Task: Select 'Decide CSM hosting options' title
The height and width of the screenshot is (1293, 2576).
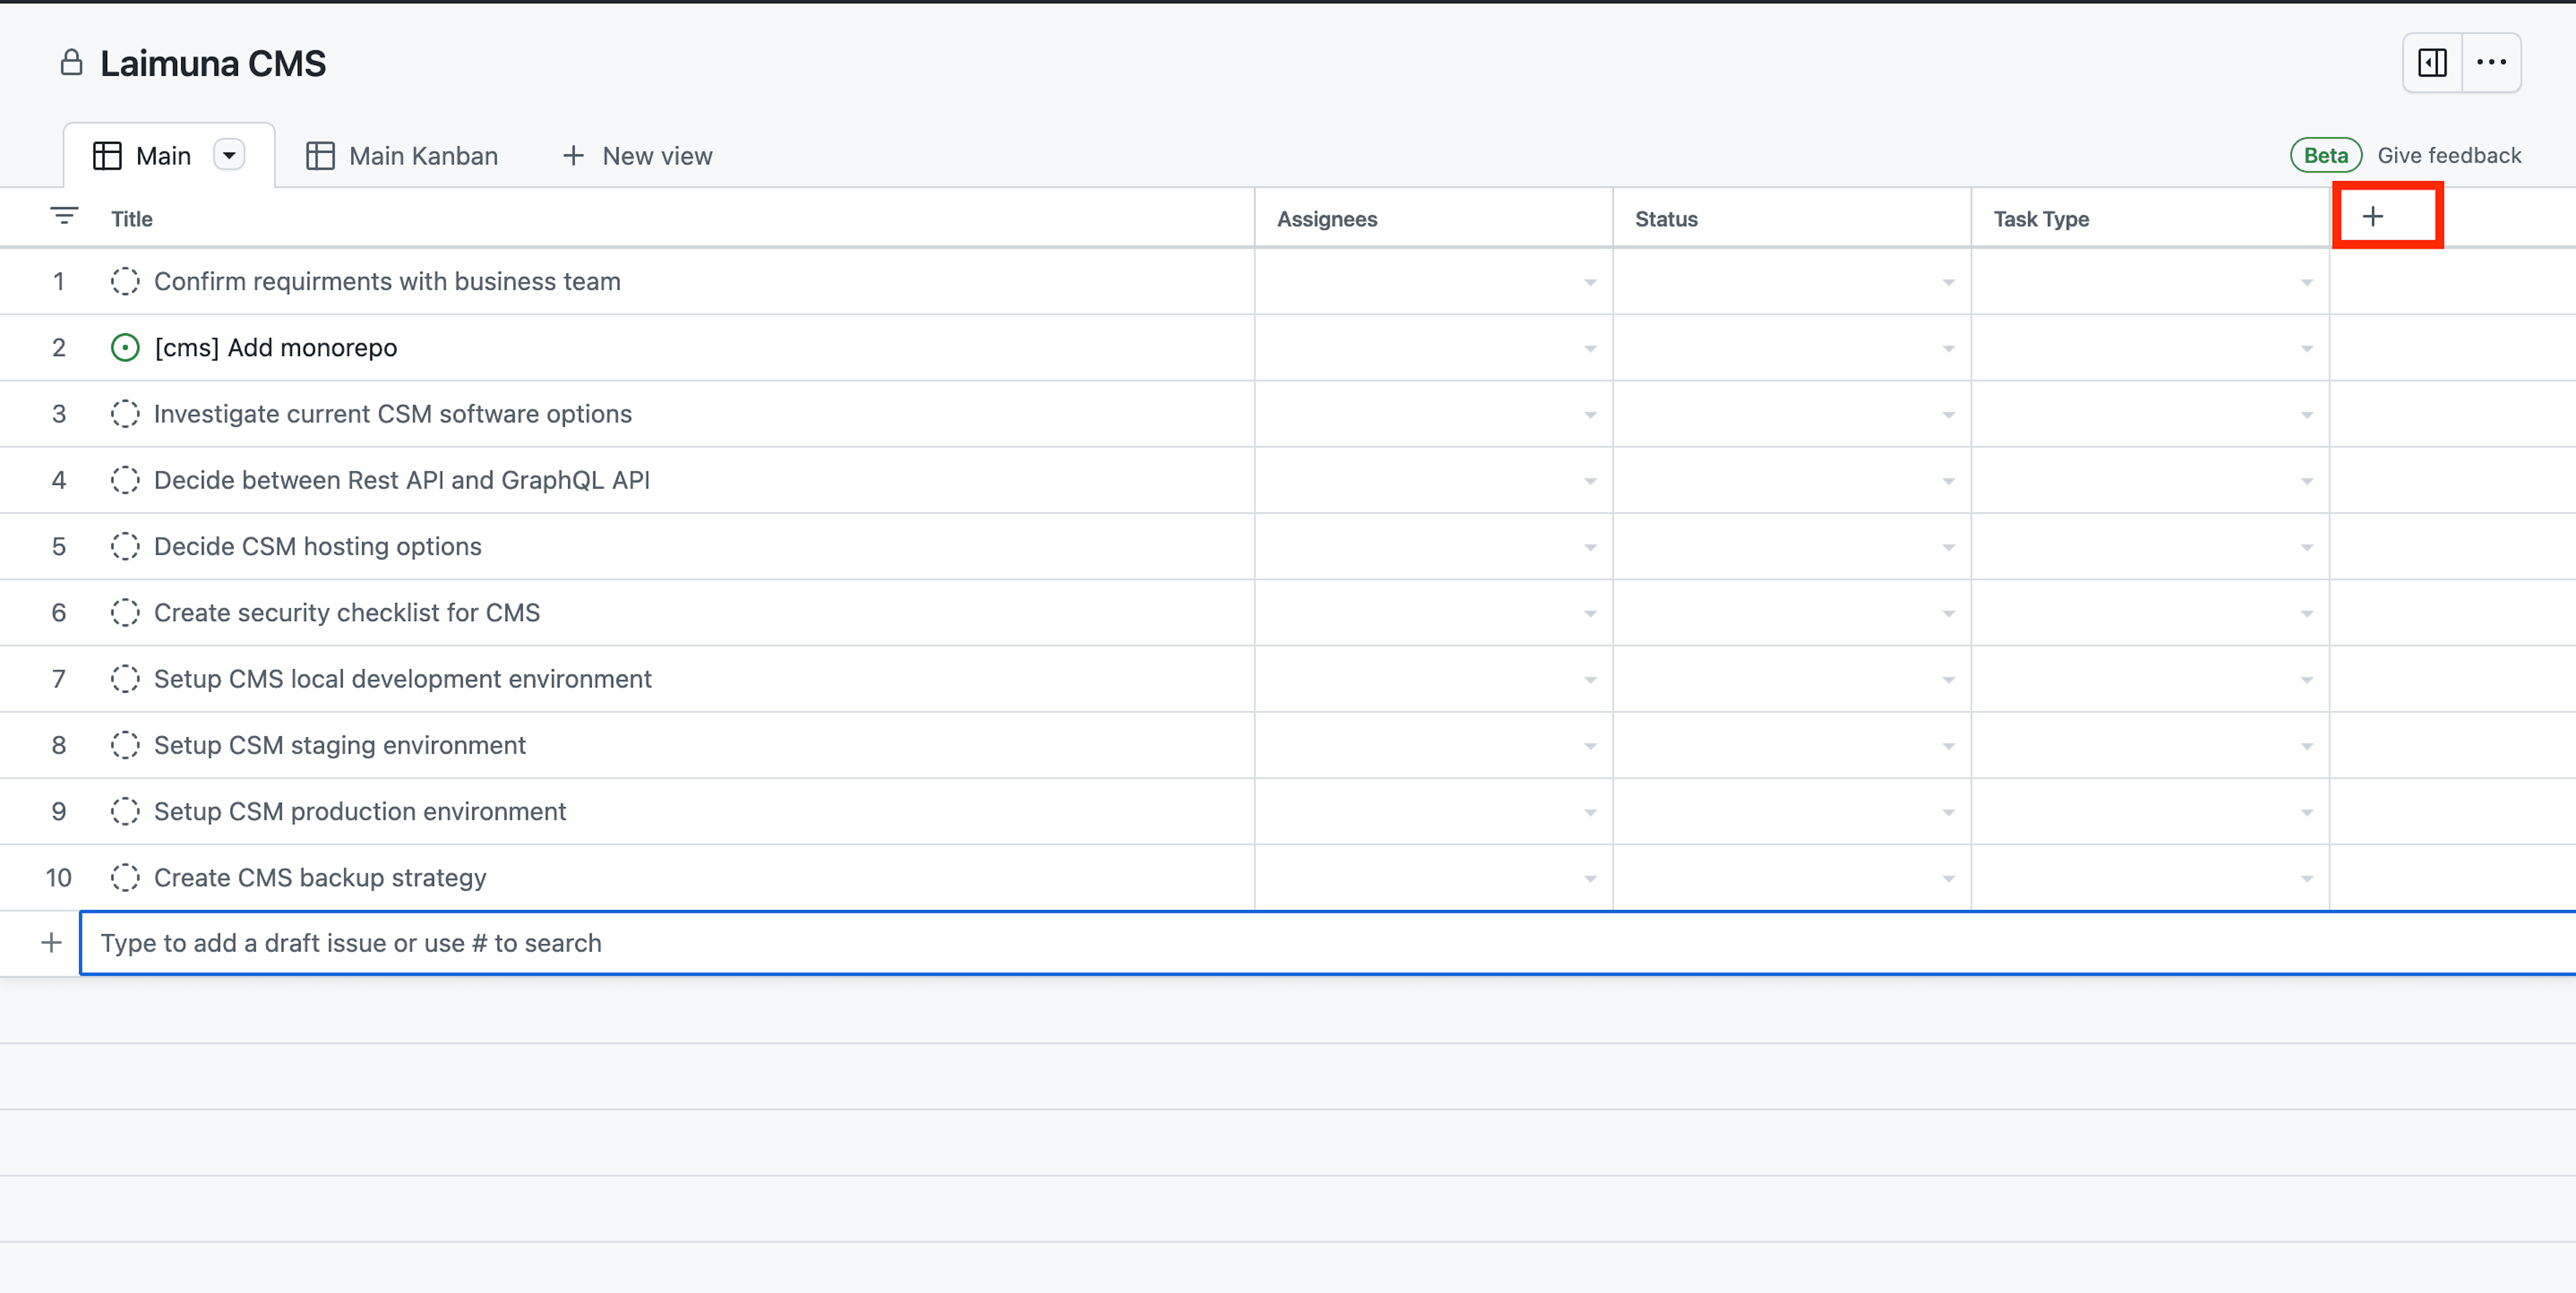Action: pyautogui.click(x=318, y=546)
